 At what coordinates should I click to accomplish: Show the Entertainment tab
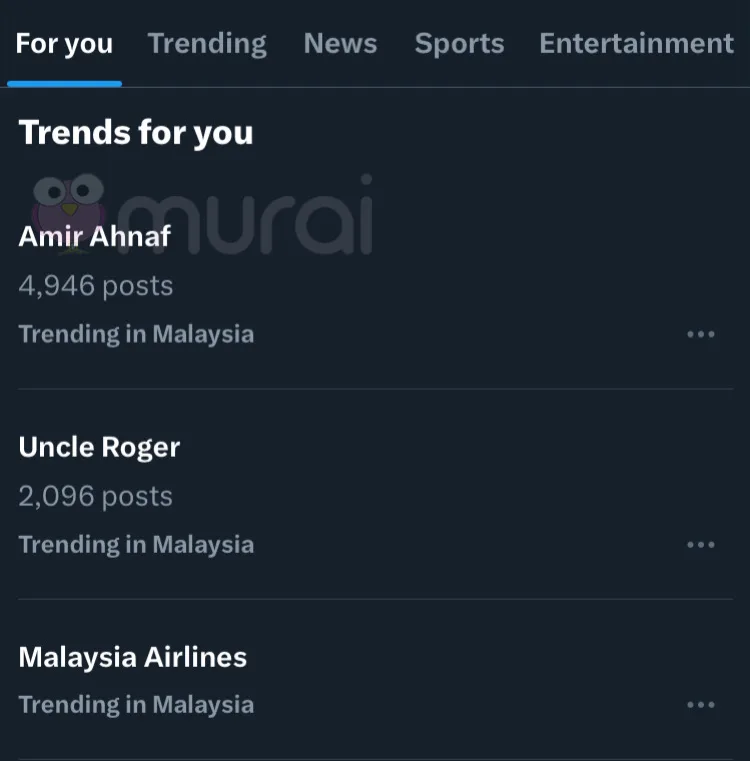(636, 44)
